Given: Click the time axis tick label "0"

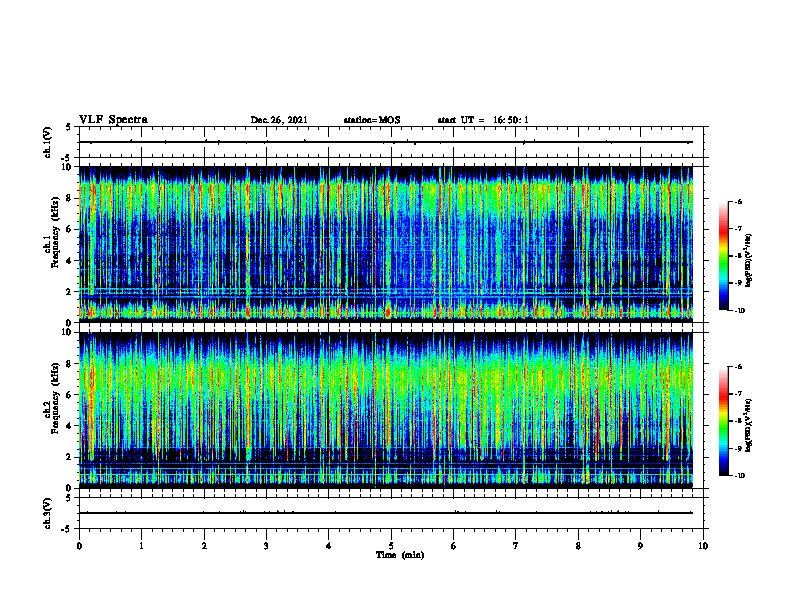Looking at the screenshot, I should pyautogui.click(x=79, y=546).
